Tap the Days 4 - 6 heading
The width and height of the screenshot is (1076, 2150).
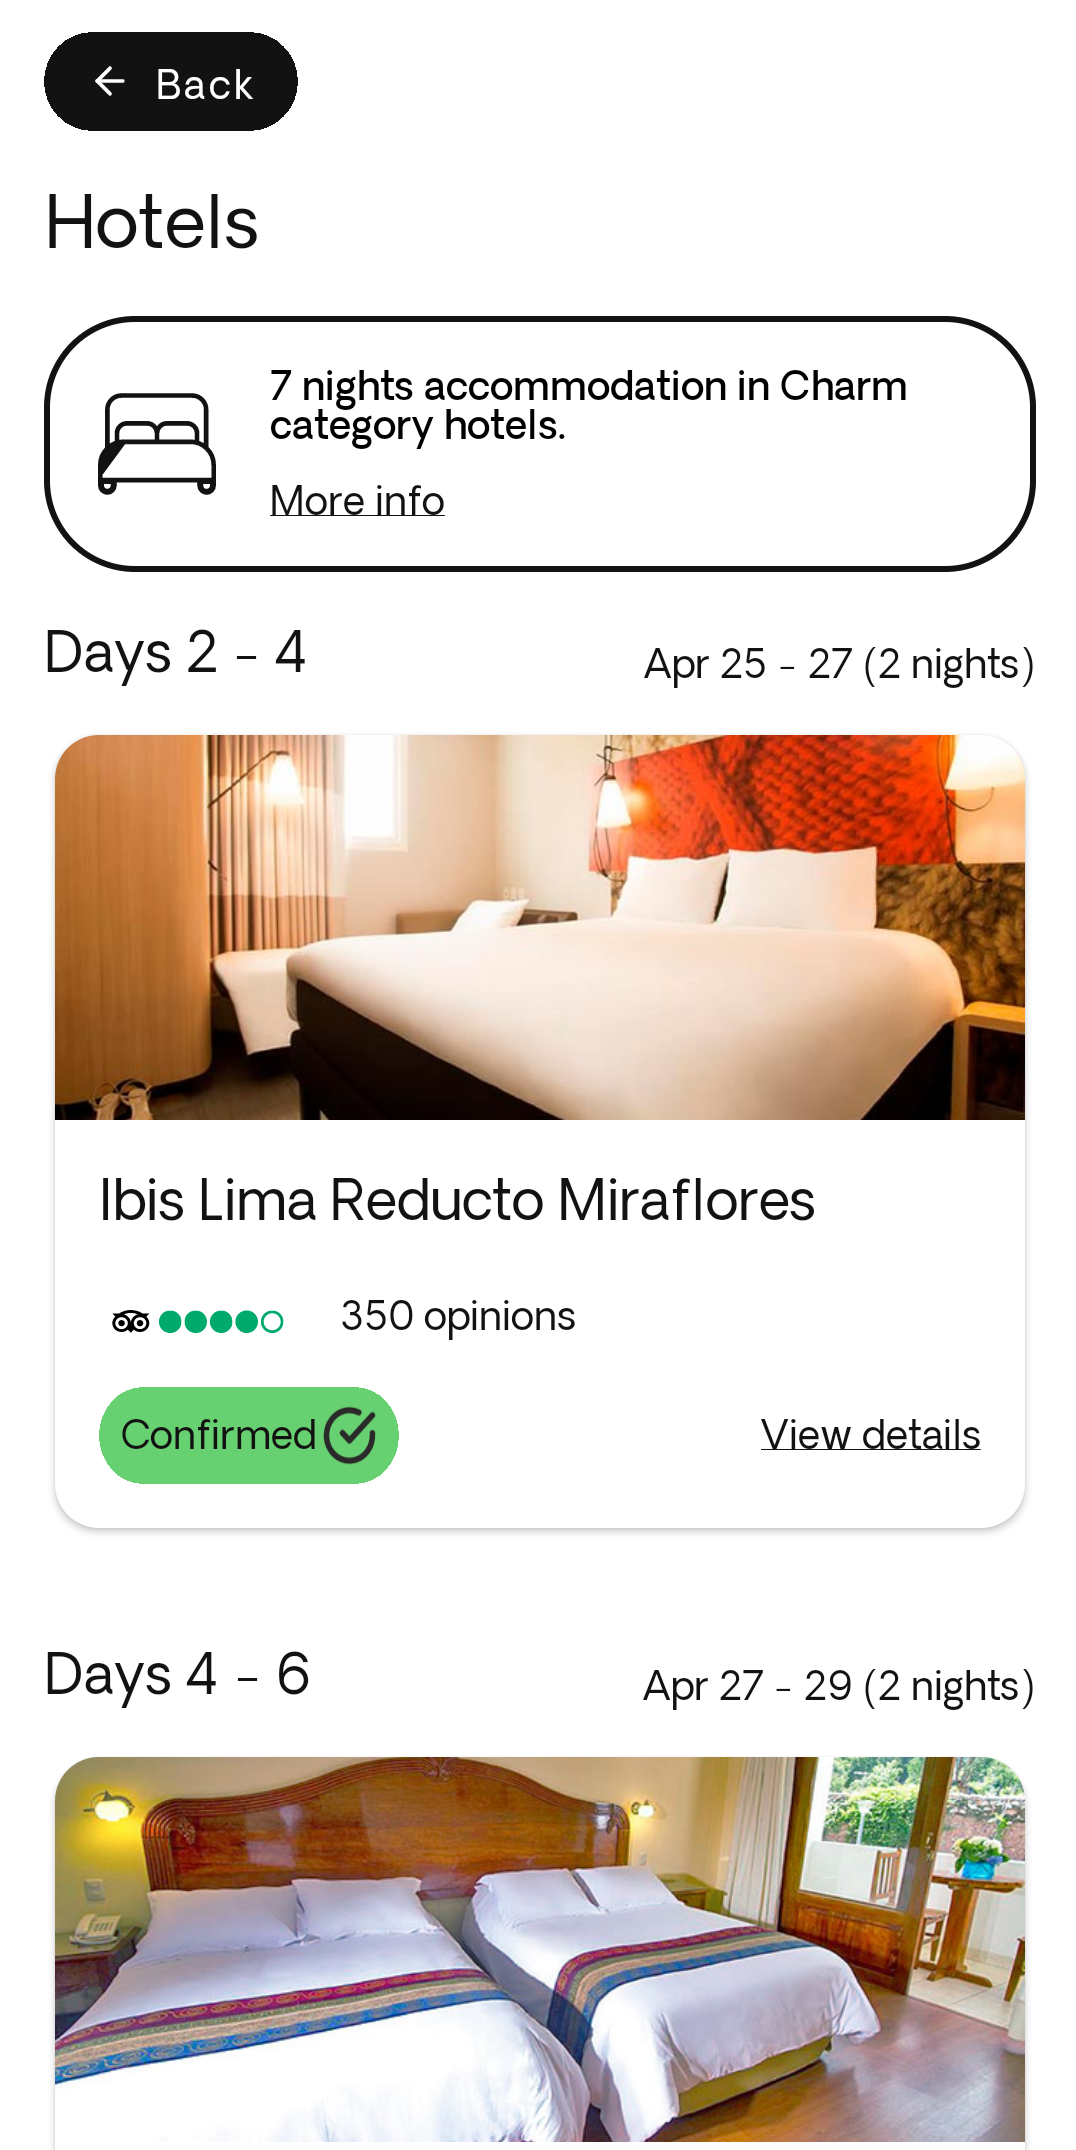click(x=178, y=1675)
